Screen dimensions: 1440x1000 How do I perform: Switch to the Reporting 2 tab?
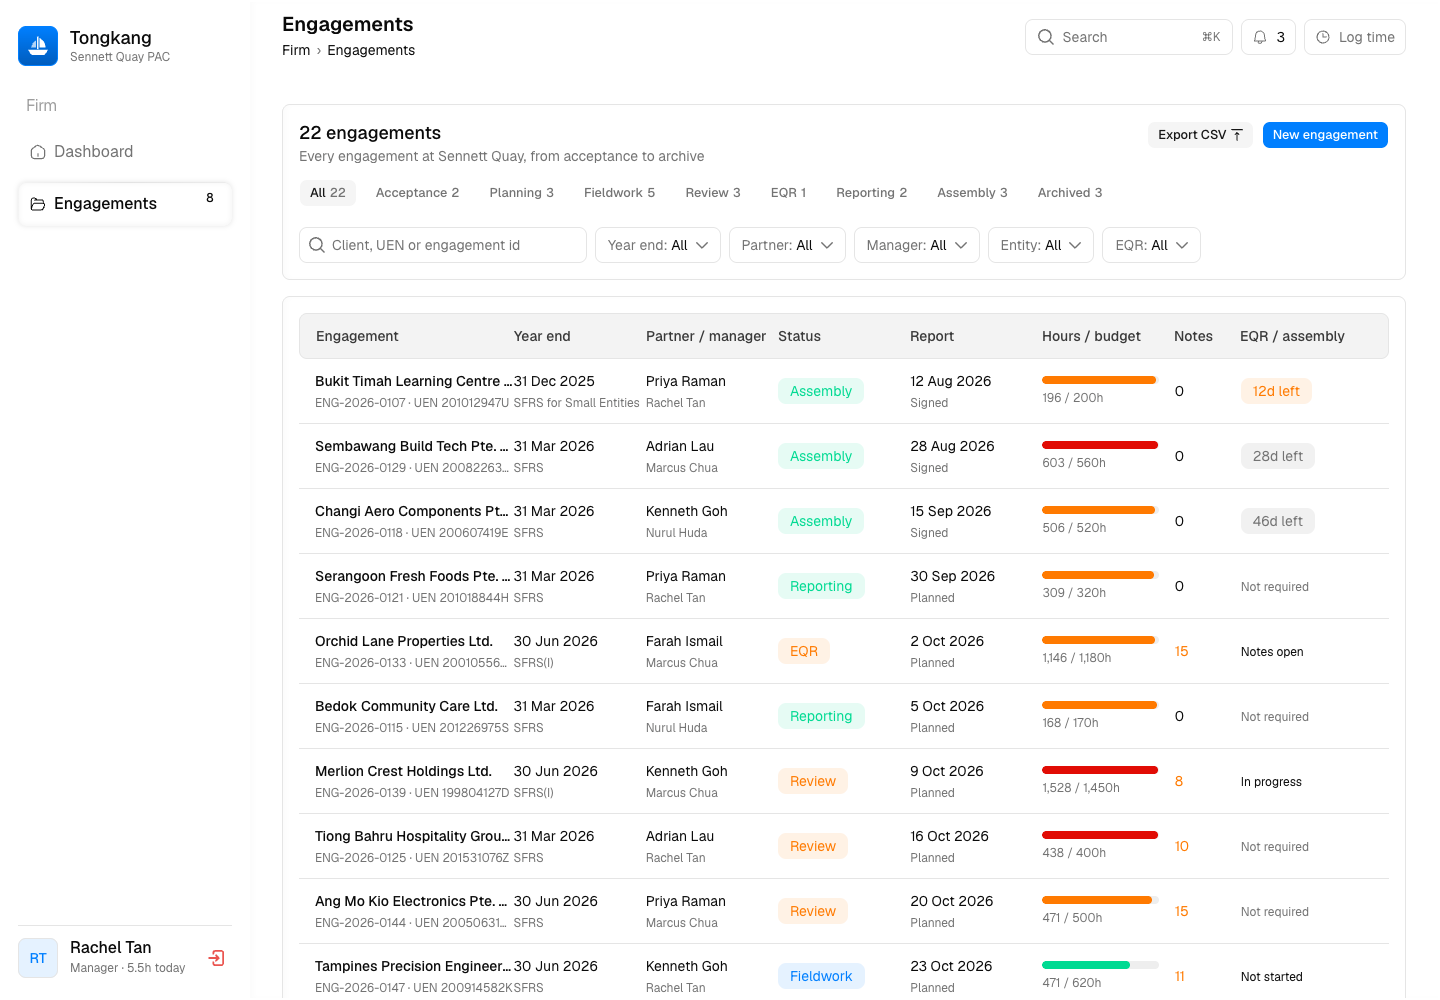tap(872, 193)
